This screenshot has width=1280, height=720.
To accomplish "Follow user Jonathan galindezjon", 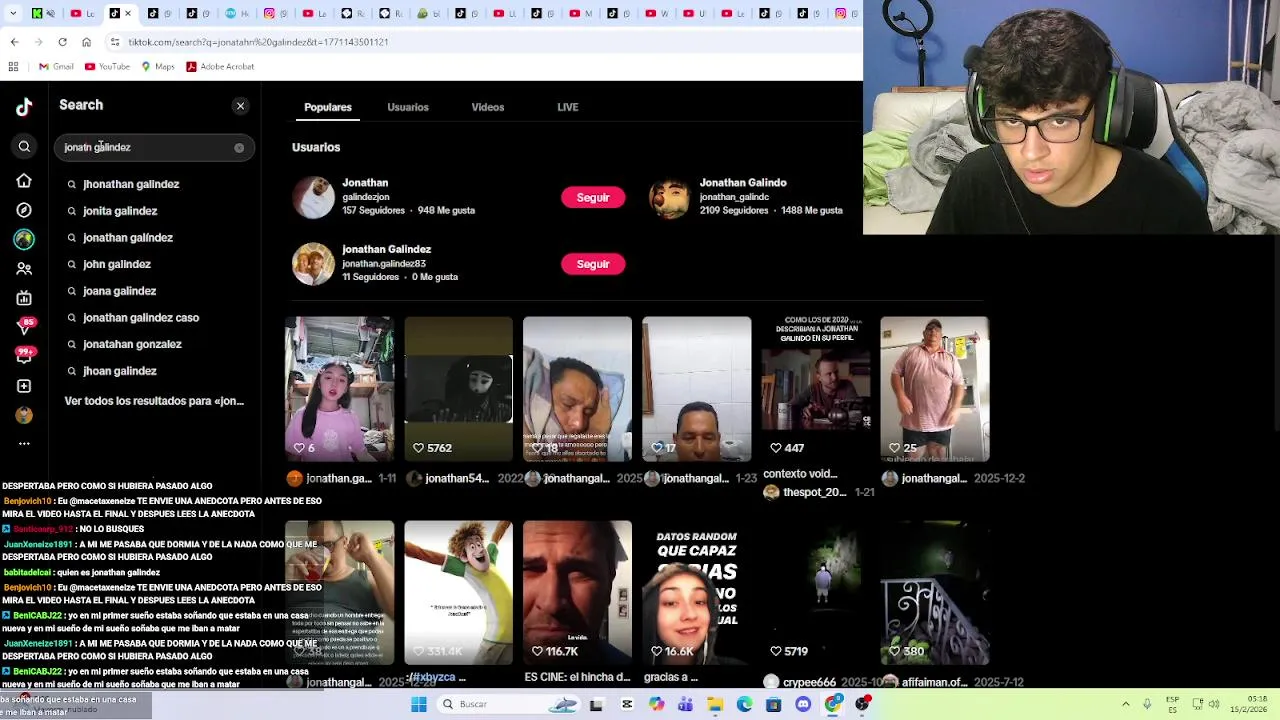I will (593, 198).
